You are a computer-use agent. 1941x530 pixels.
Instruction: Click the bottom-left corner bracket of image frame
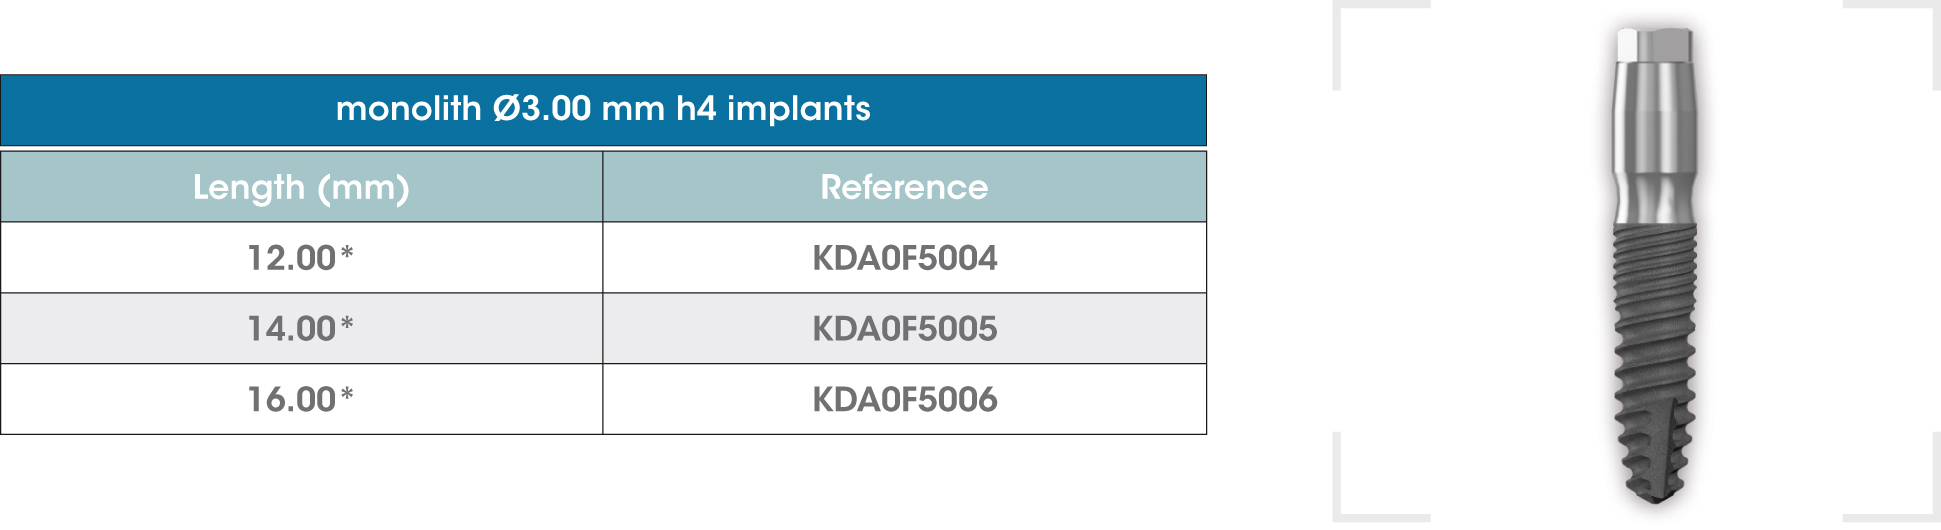click(x=1381, y=478)
